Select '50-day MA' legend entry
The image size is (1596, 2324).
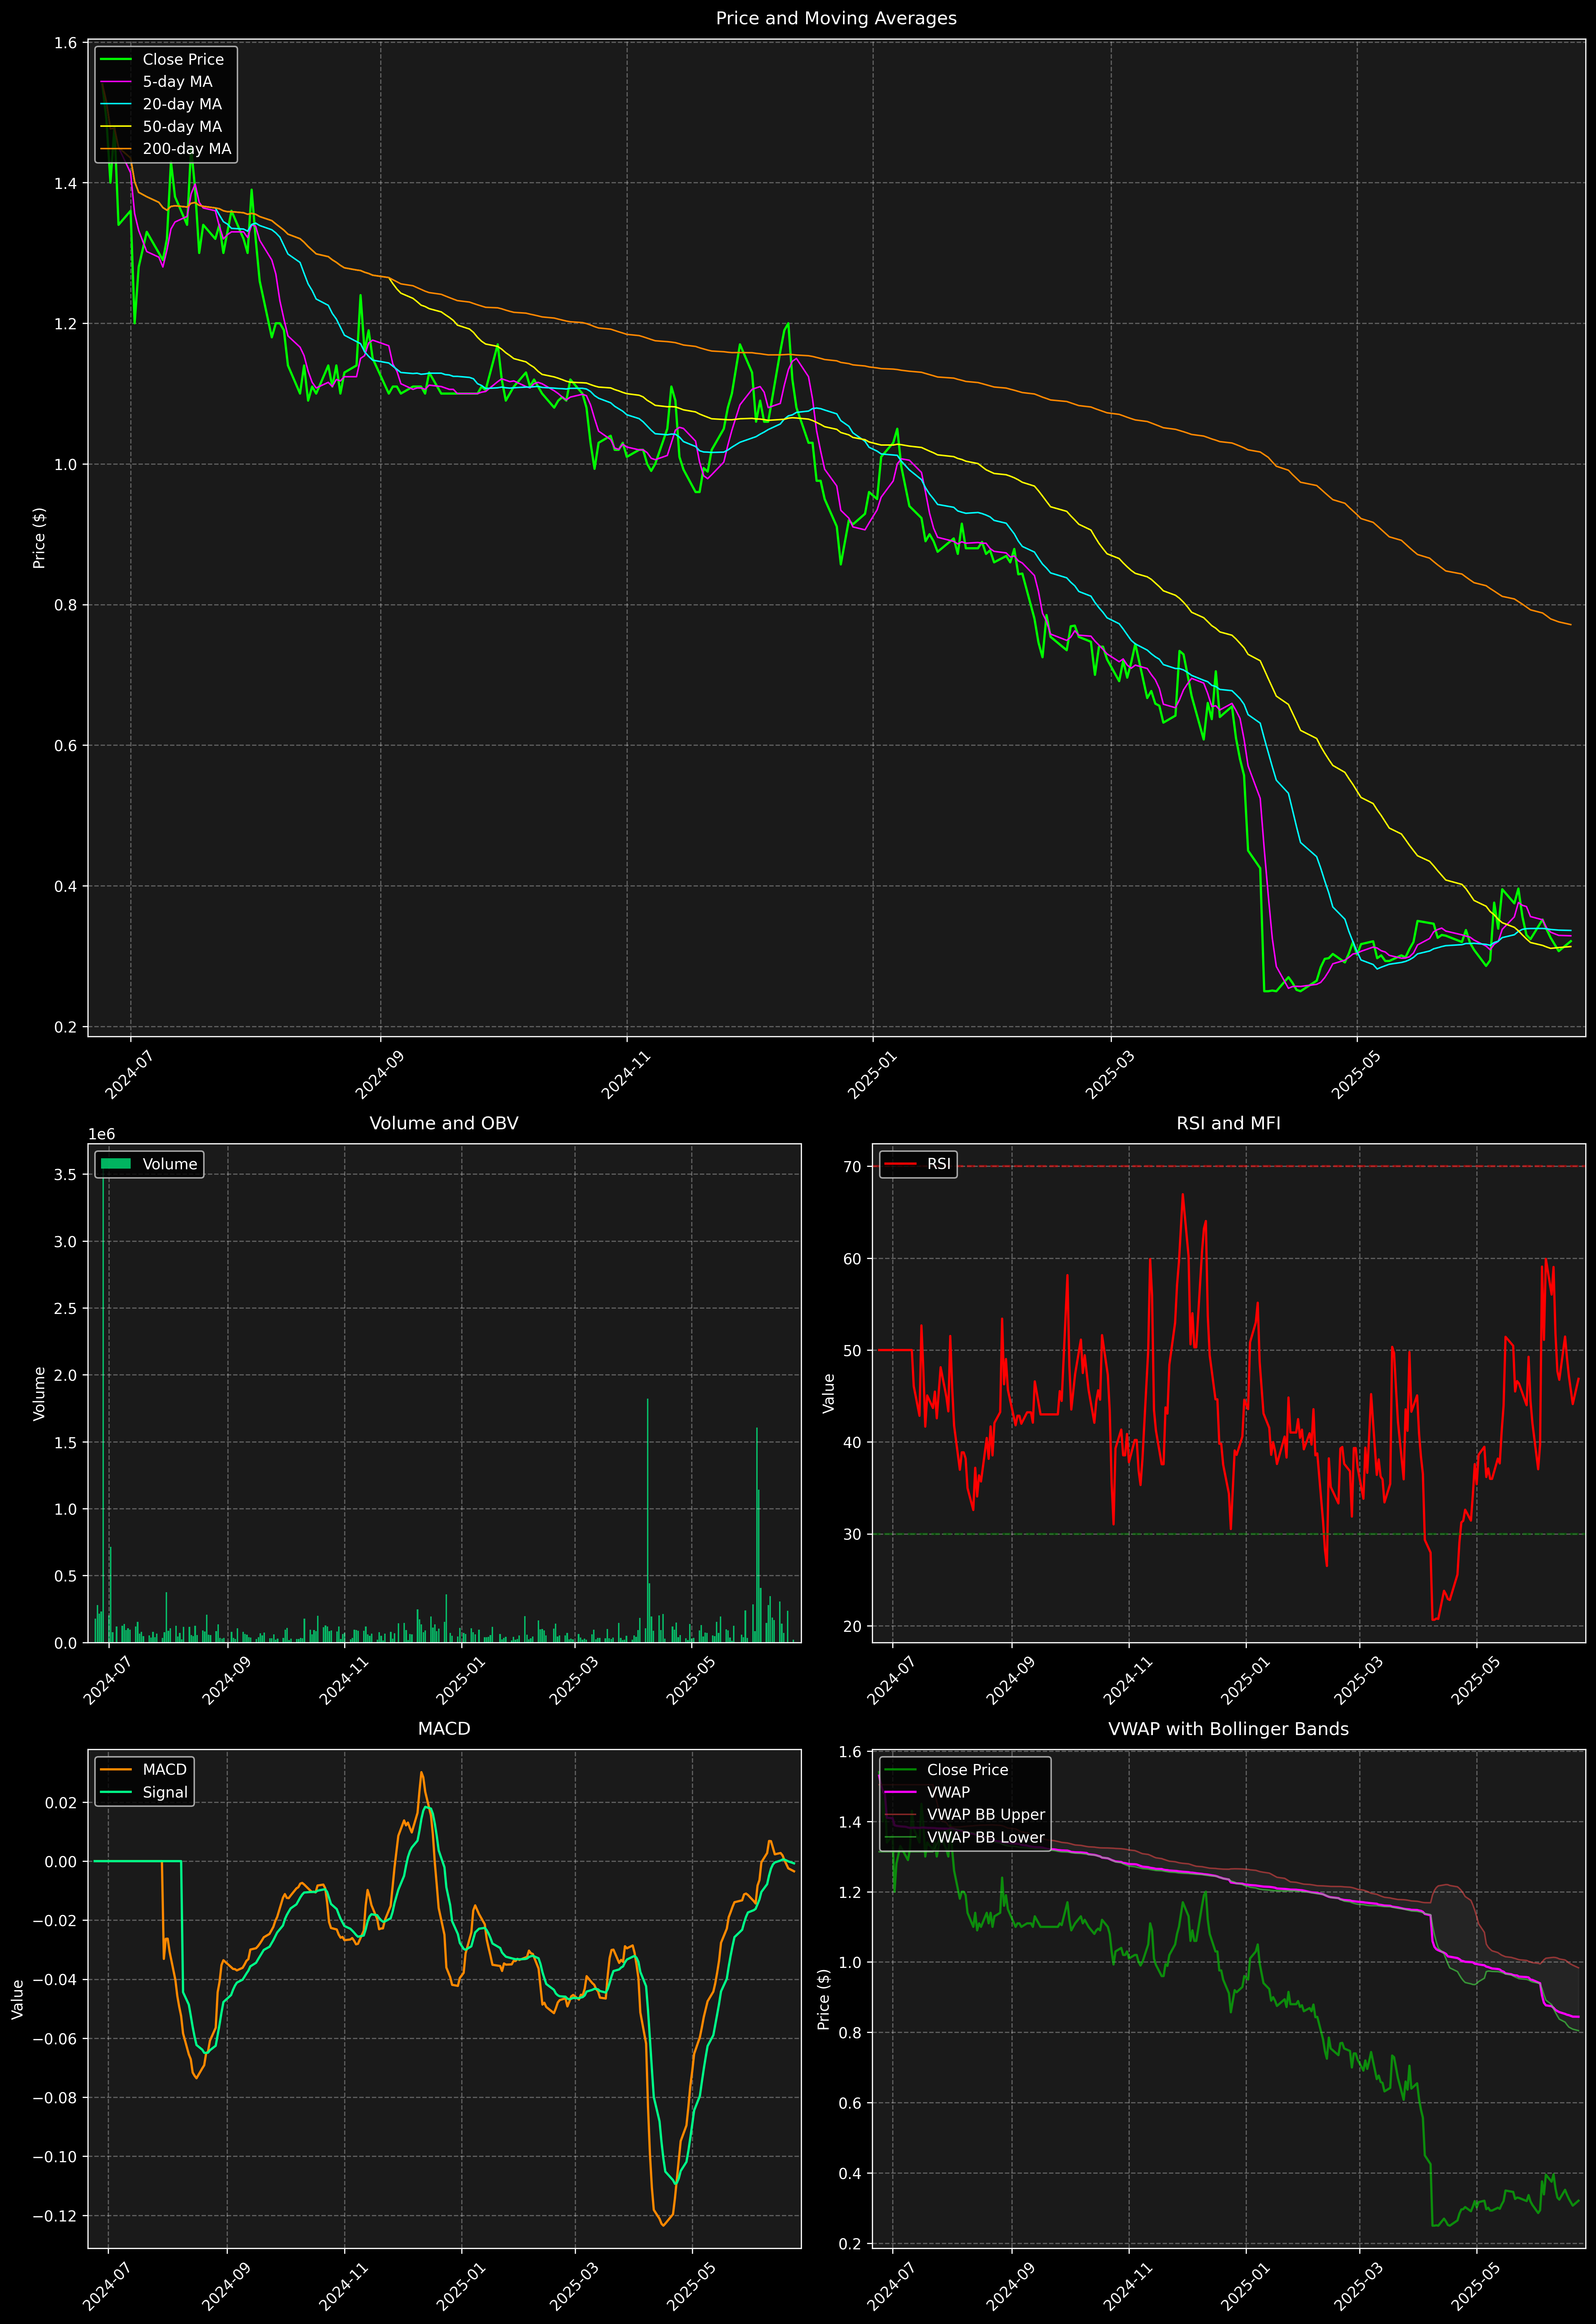coord(182,127)
